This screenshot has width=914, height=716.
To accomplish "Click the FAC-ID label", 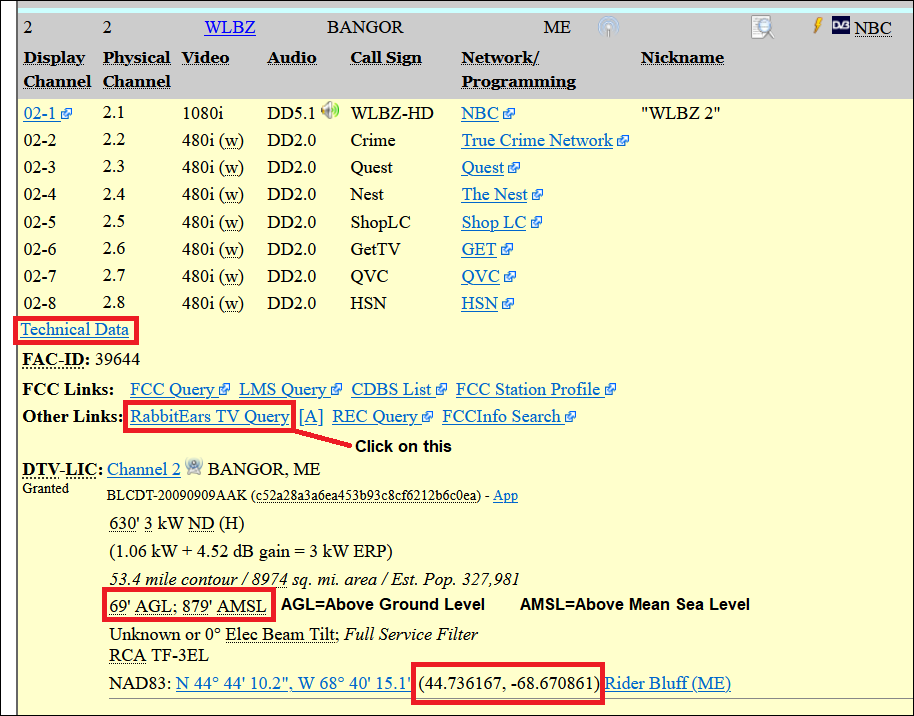I will tap(56, 359).
